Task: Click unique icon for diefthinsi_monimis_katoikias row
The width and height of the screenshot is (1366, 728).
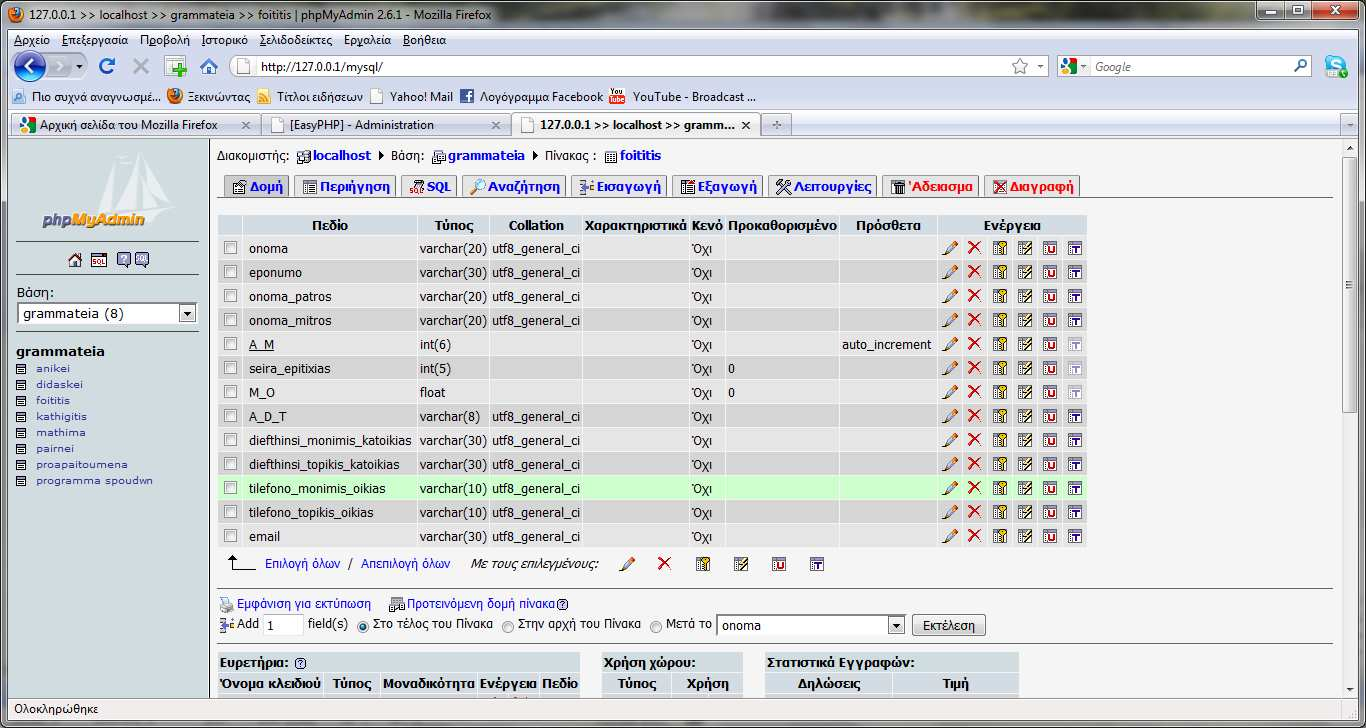Action: tap(1050, 440)
